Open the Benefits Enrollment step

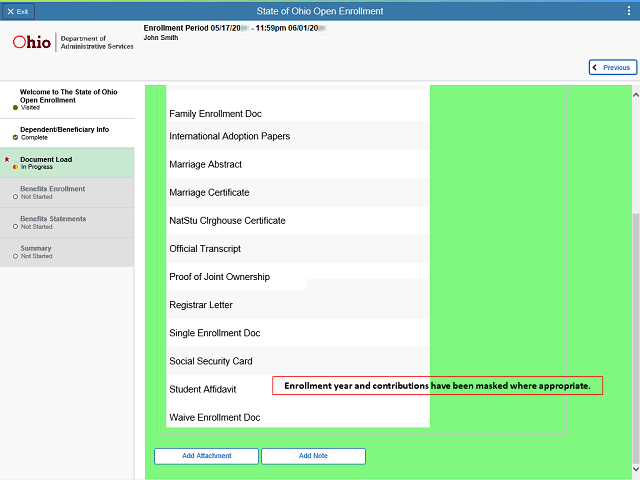[x=67, y=192]
